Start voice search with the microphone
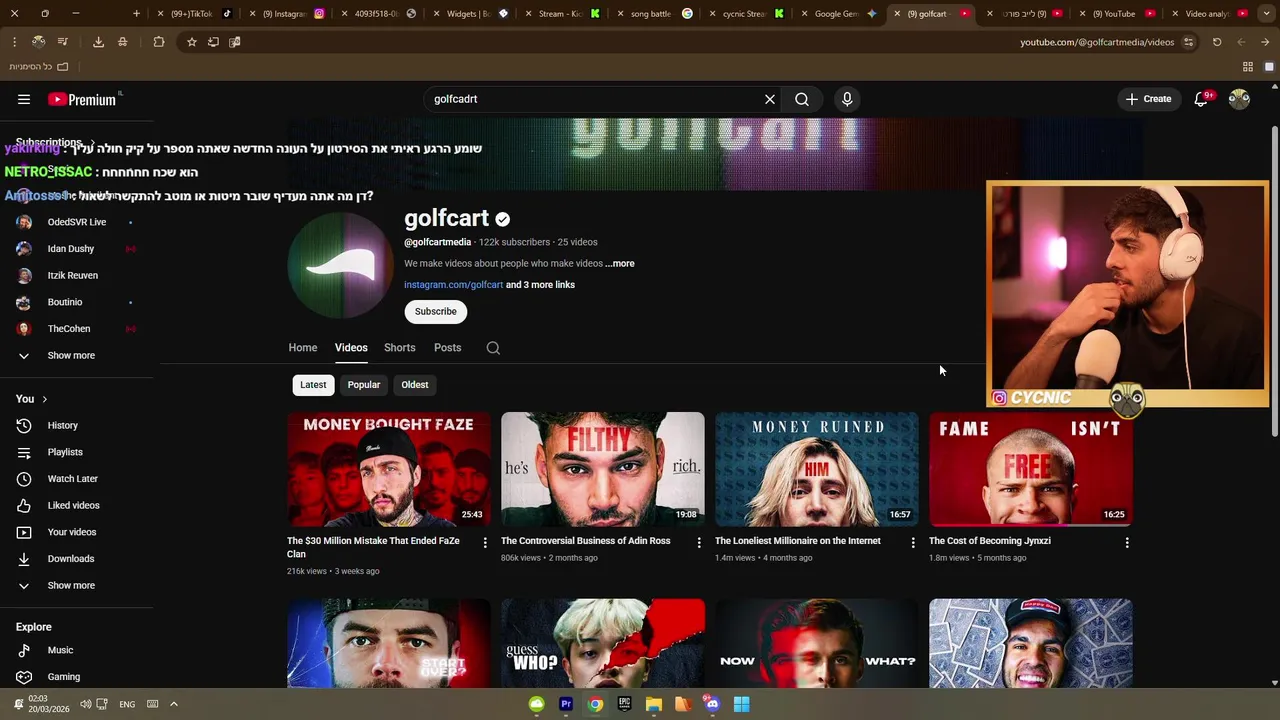Viewport: 1280px width, 720px height. [847, 99]
